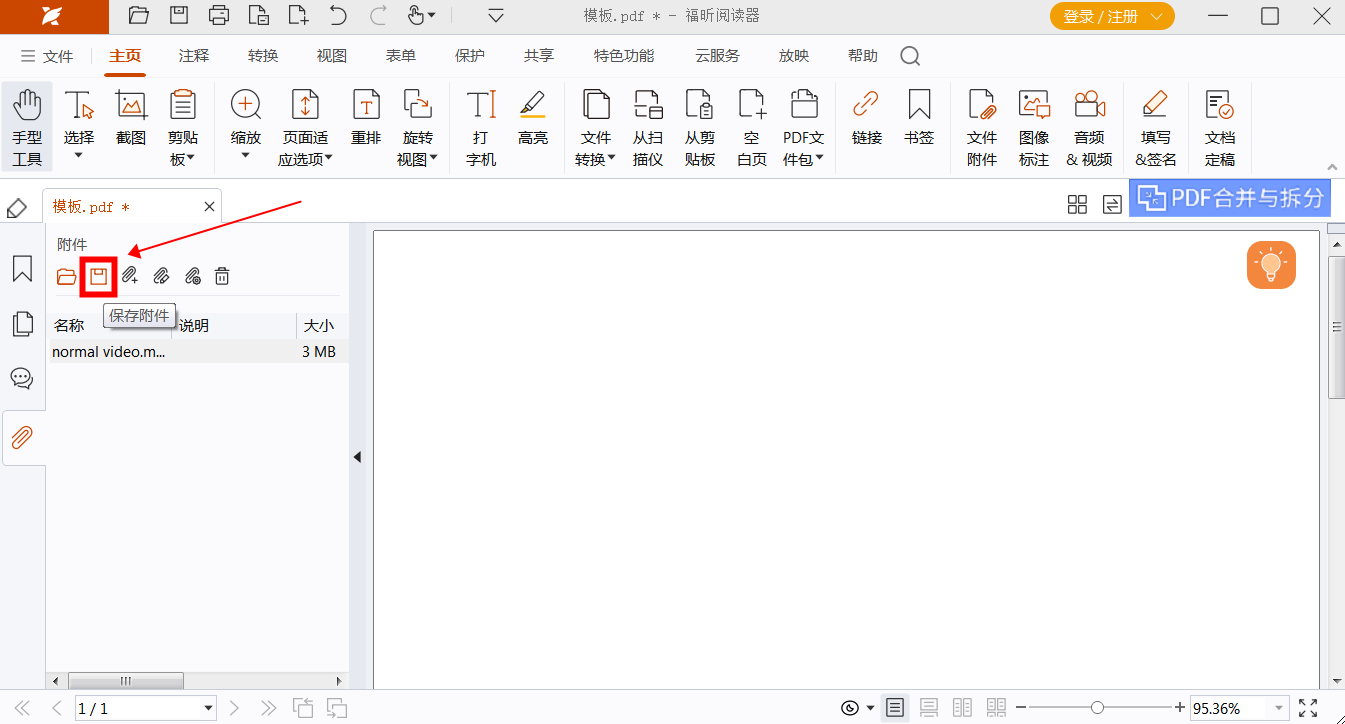The width and height of the screenshot is (1345, 724).
Task: Click the 登录 / 注册 button
Action: pyautogui.click(x=1111, y=16)
